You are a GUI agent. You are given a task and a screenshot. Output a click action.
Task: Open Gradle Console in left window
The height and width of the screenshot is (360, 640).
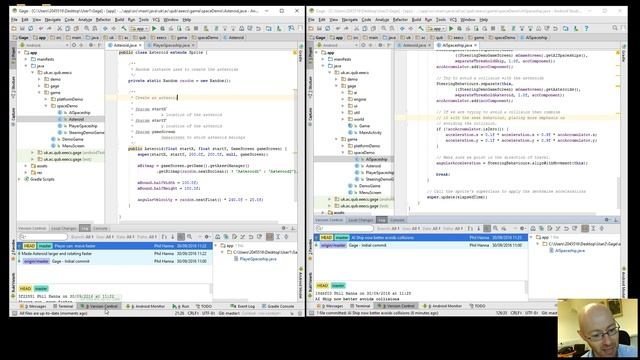point(278,306)
